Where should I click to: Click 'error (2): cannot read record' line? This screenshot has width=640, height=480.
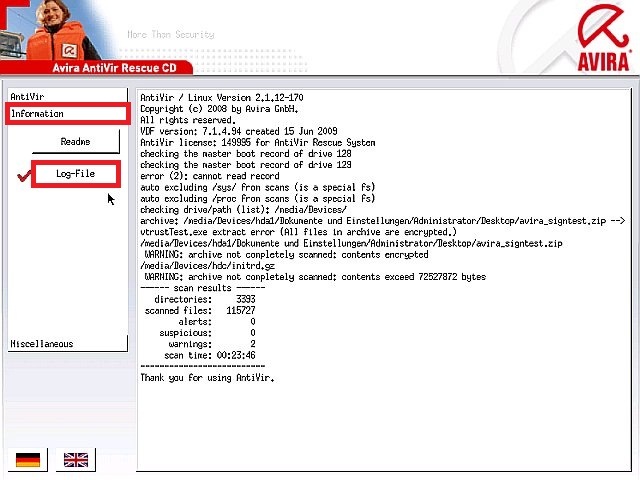click(x=210, y=176)
